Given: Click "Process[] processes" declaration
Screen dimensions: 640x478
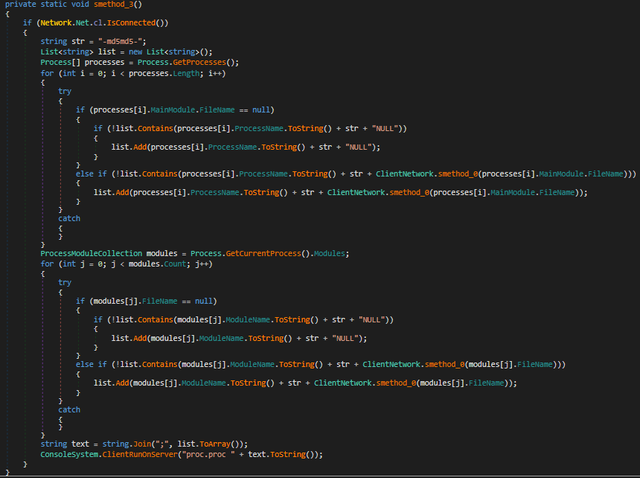Looking at the screenshot, I should [82, 62].
